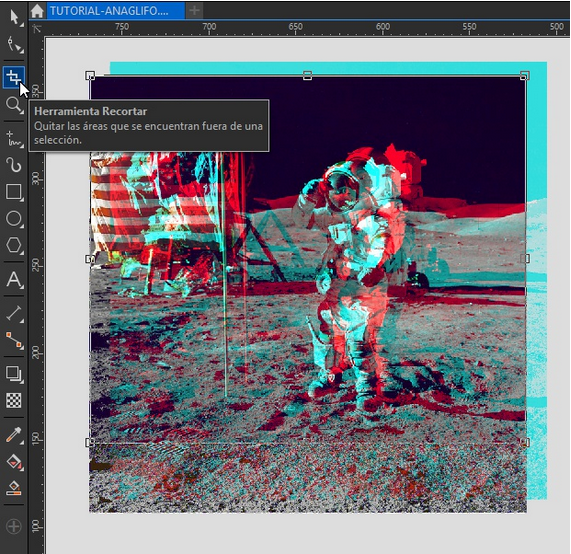
Task: Select the Transparency checkerboard tool
Action: 14,401
